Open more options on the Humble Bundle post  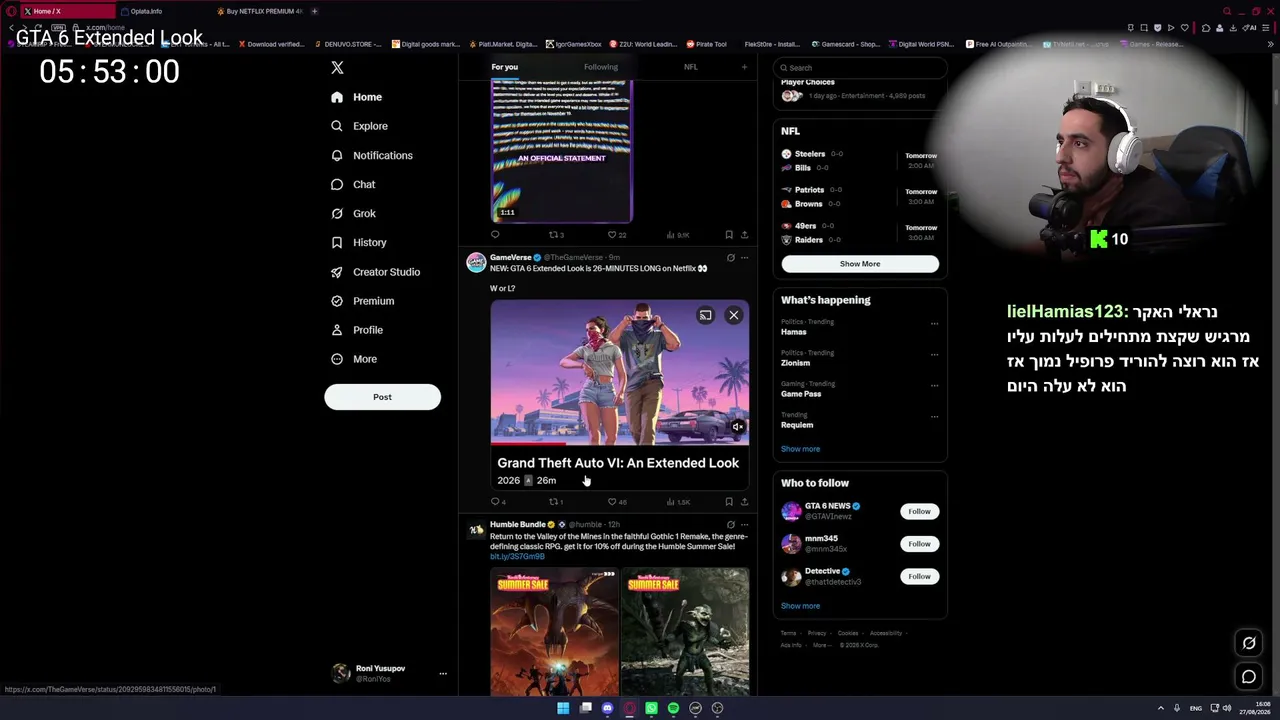[x=744, y=525]
